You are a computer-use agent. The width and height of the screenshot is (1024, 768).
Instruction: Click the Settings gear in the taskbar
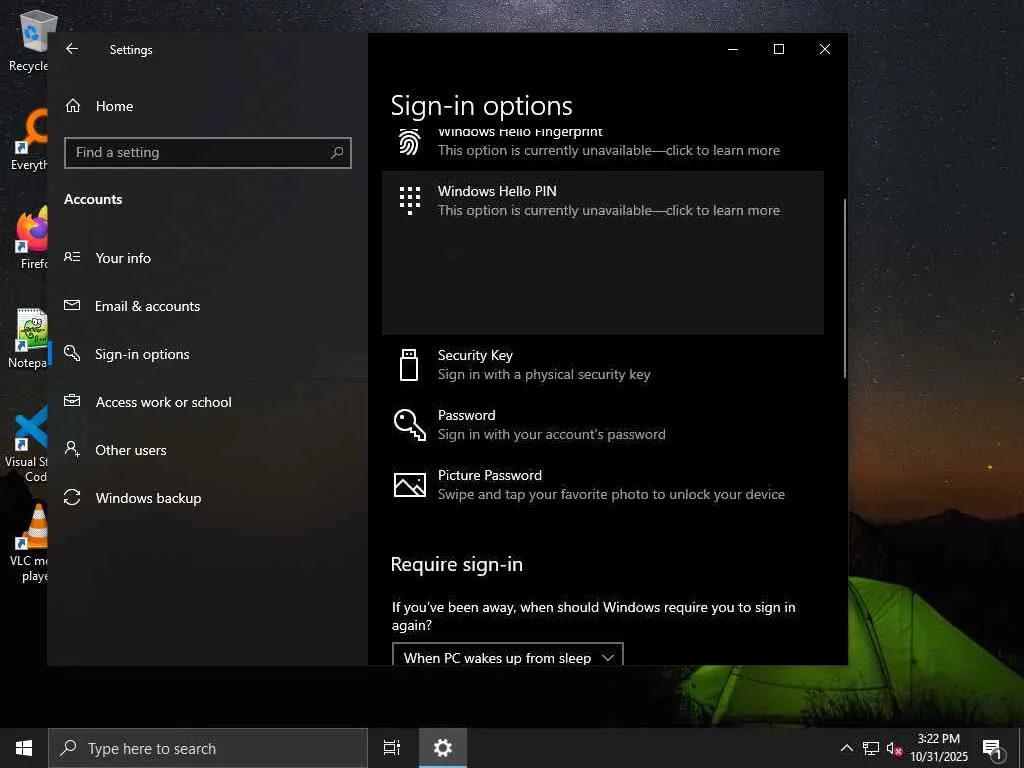443,748
